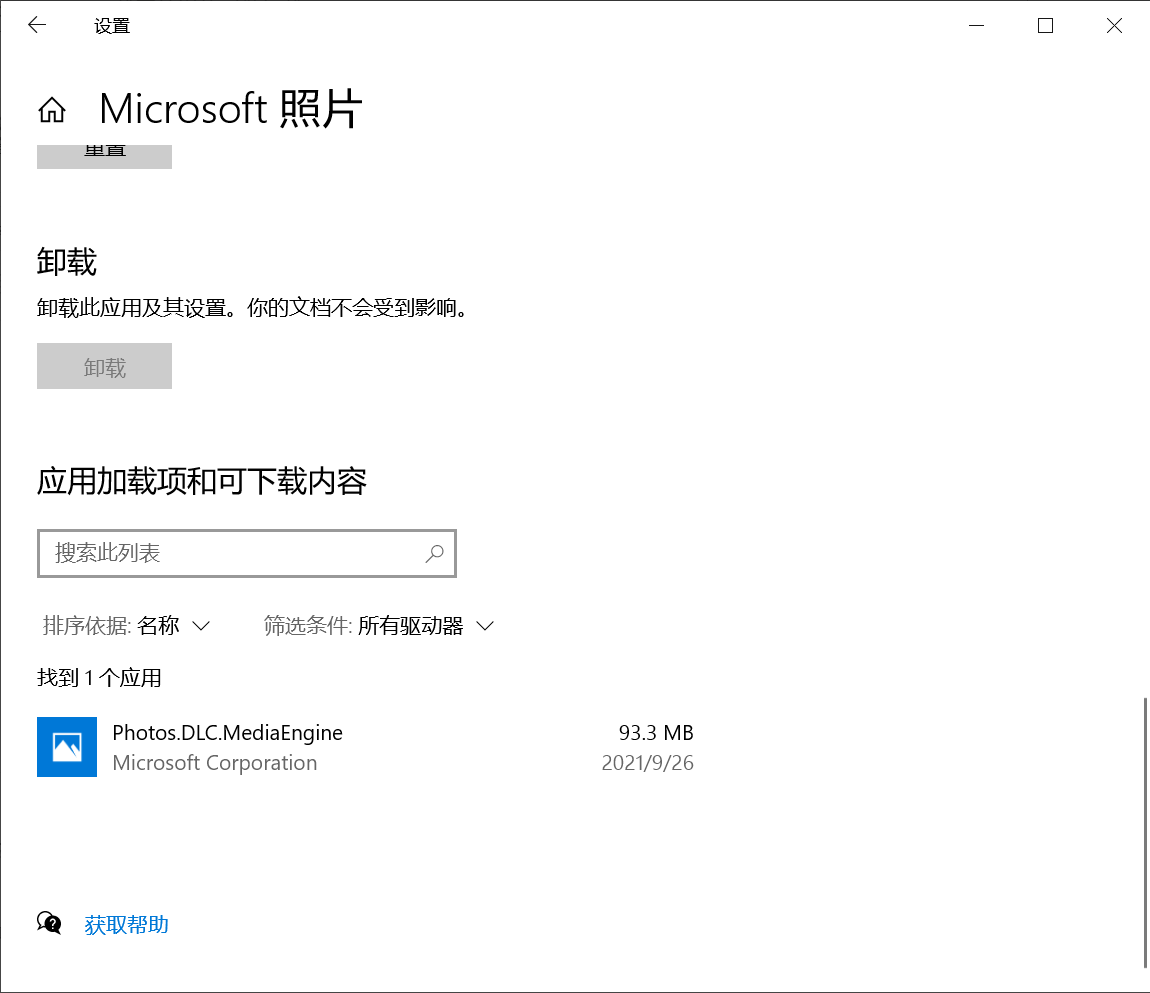The height and width of the screenshot is (993, 1150).
Task: Click the 卸载 section heading
Action: click(x=67, y=262)
